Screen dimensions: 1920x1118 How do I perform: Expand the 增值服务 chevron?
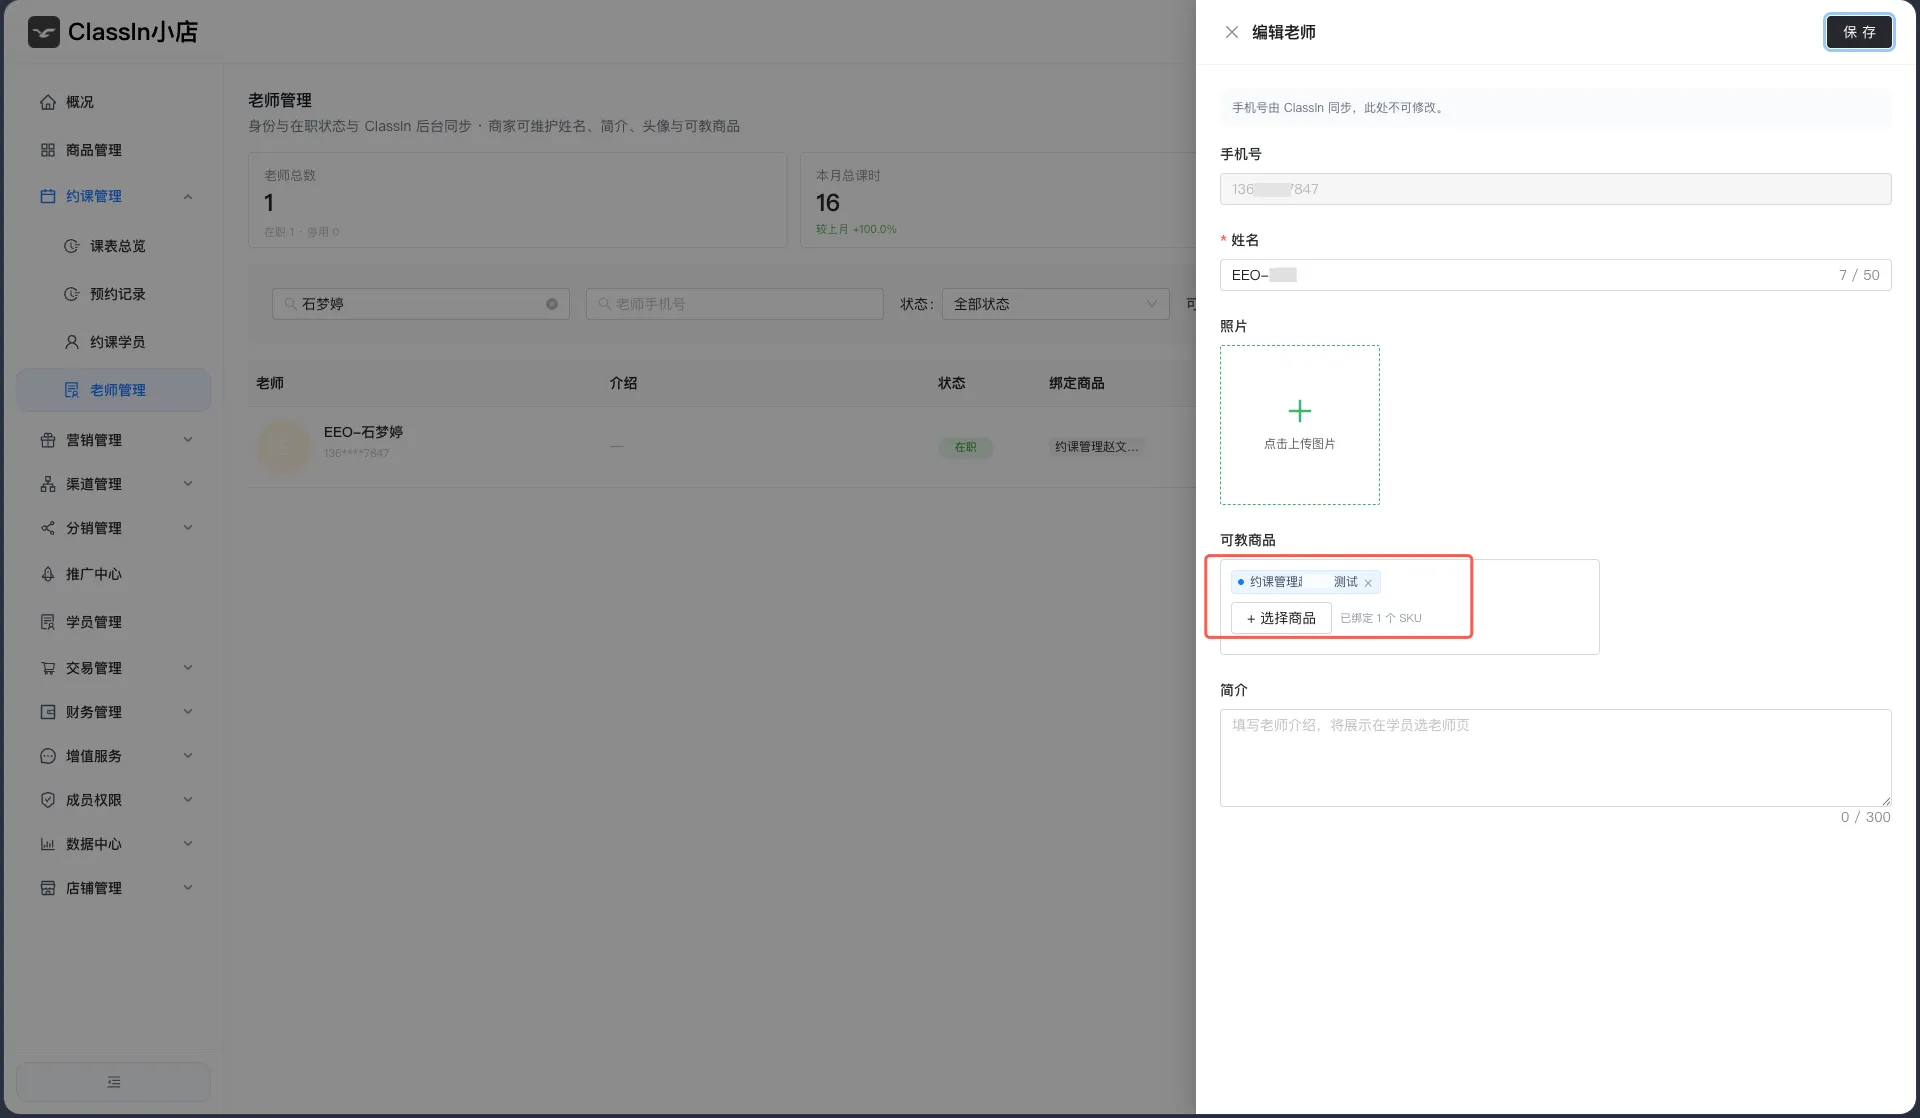(x=188, y=756)
